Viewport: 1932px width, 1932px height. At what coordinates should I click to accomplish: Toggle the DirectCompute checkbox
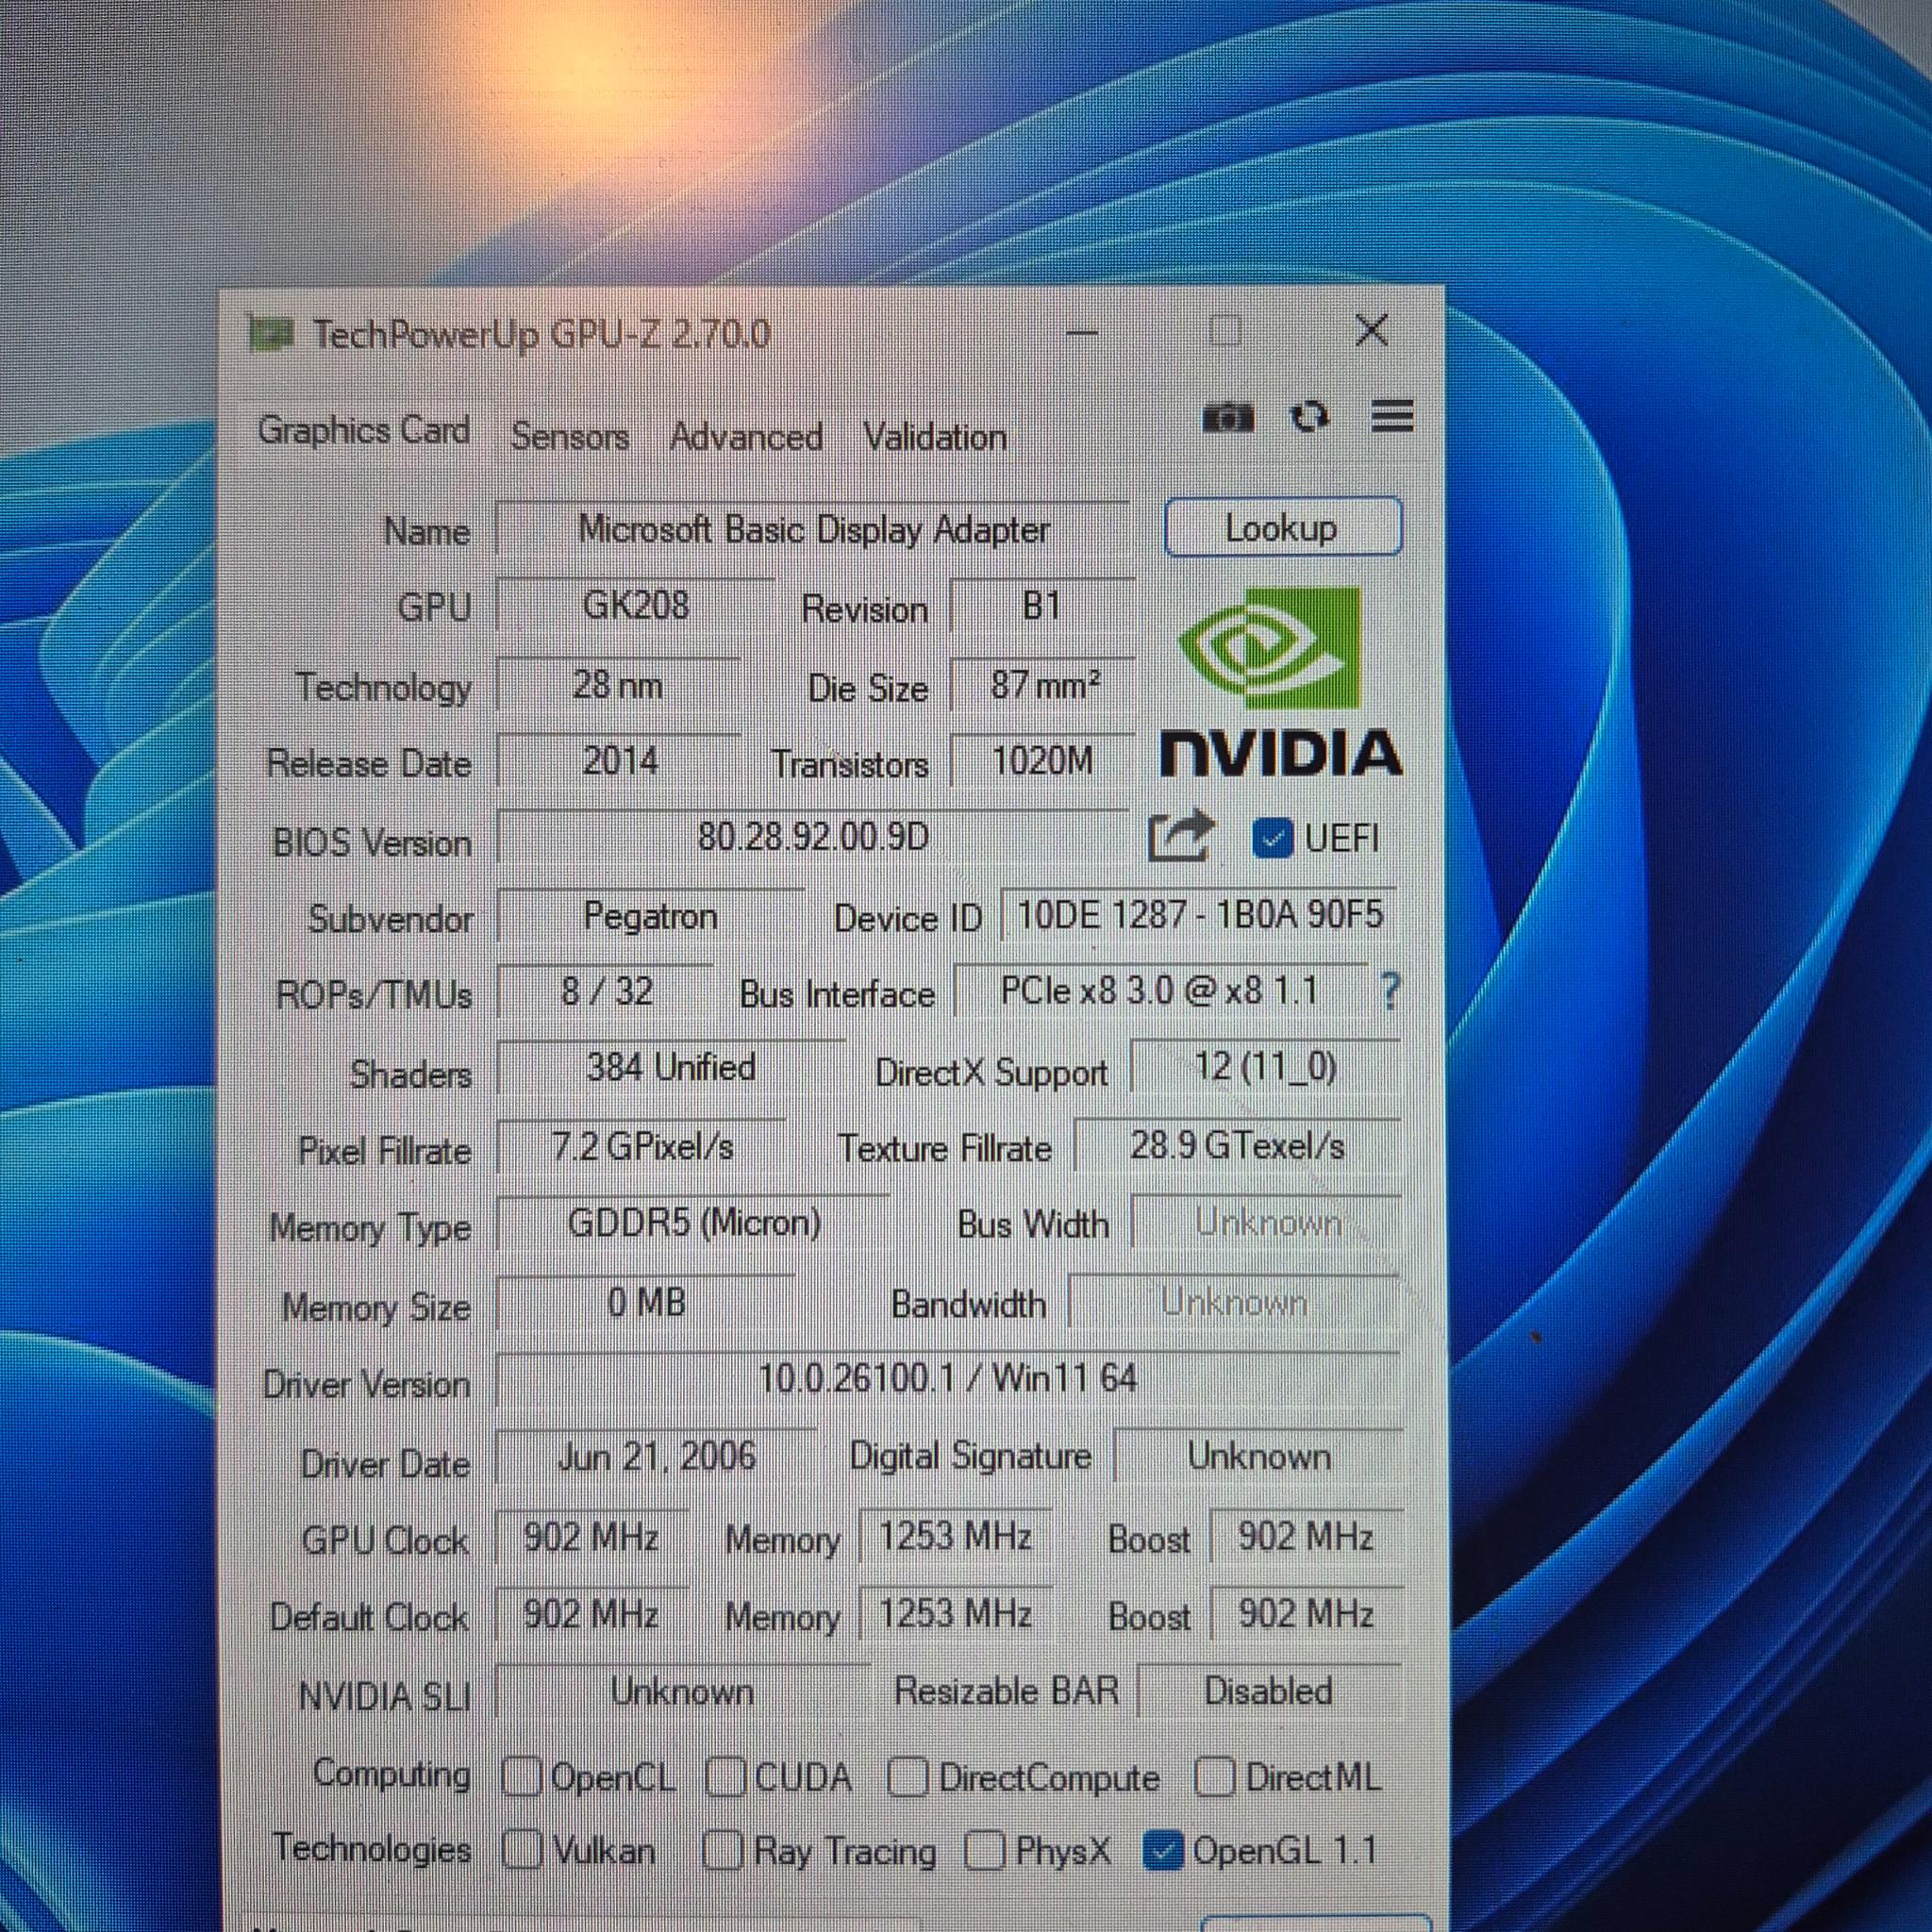[907, 1776]
